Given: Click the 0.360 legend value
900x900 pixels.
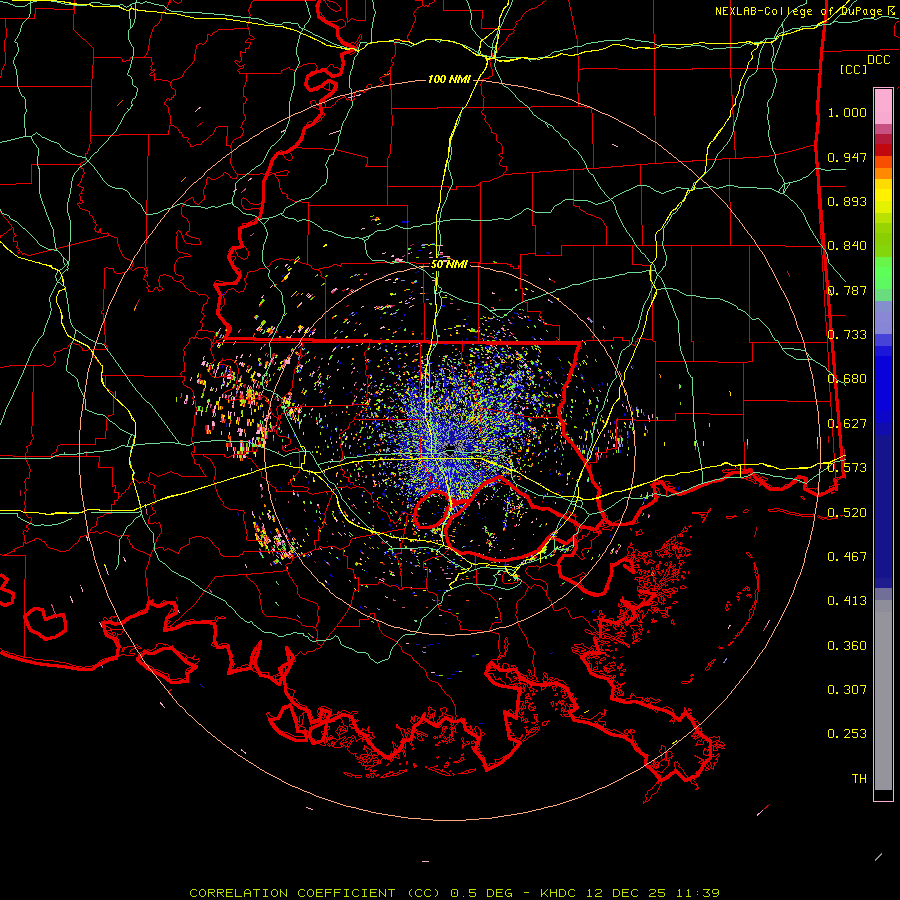Looking at the screenshot, I should [x=847, y=645].
